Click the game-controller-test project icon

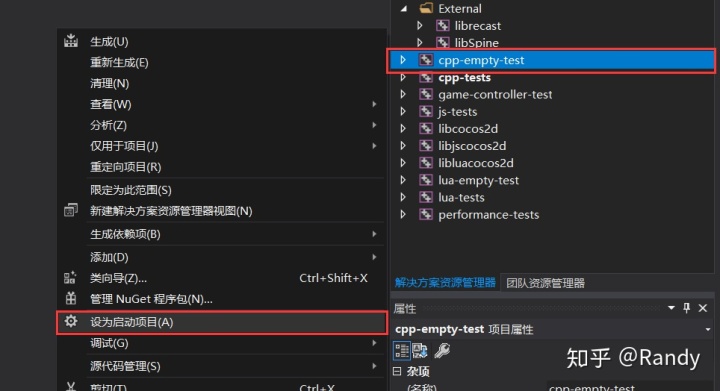pos(426,94)
